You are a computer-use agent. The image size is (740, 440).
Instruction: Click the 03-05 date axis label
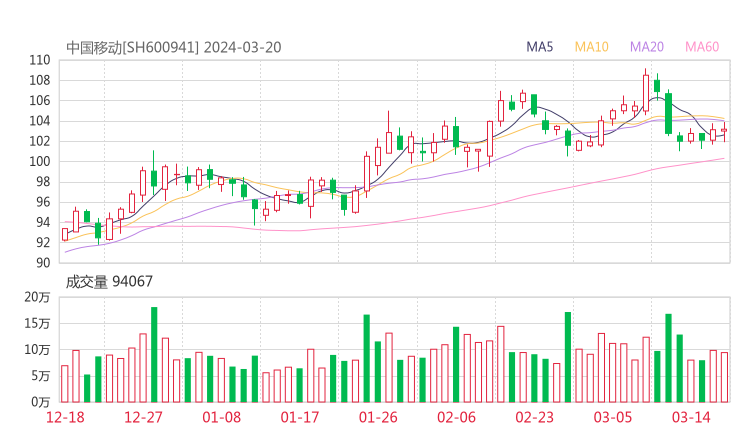613,417
